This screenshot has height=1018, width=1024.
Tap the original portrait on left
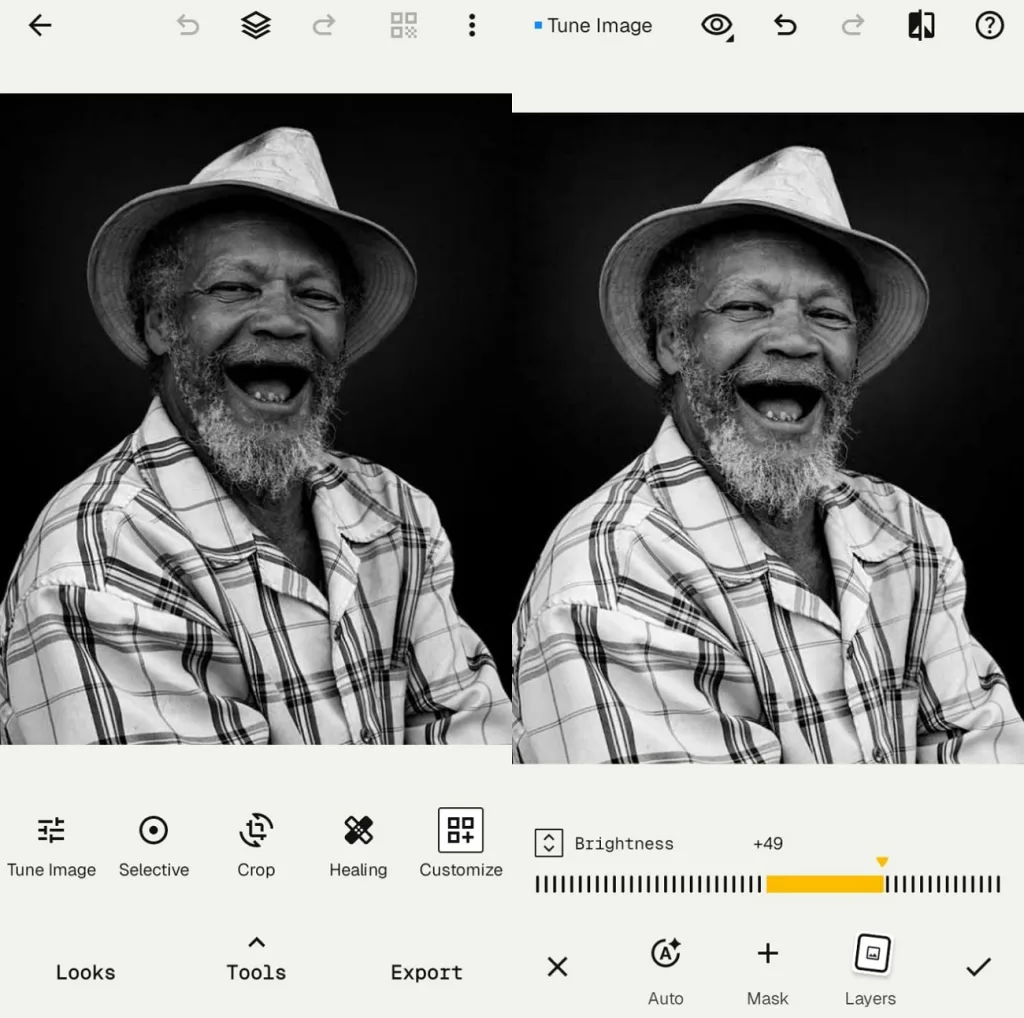click(256, 419)
